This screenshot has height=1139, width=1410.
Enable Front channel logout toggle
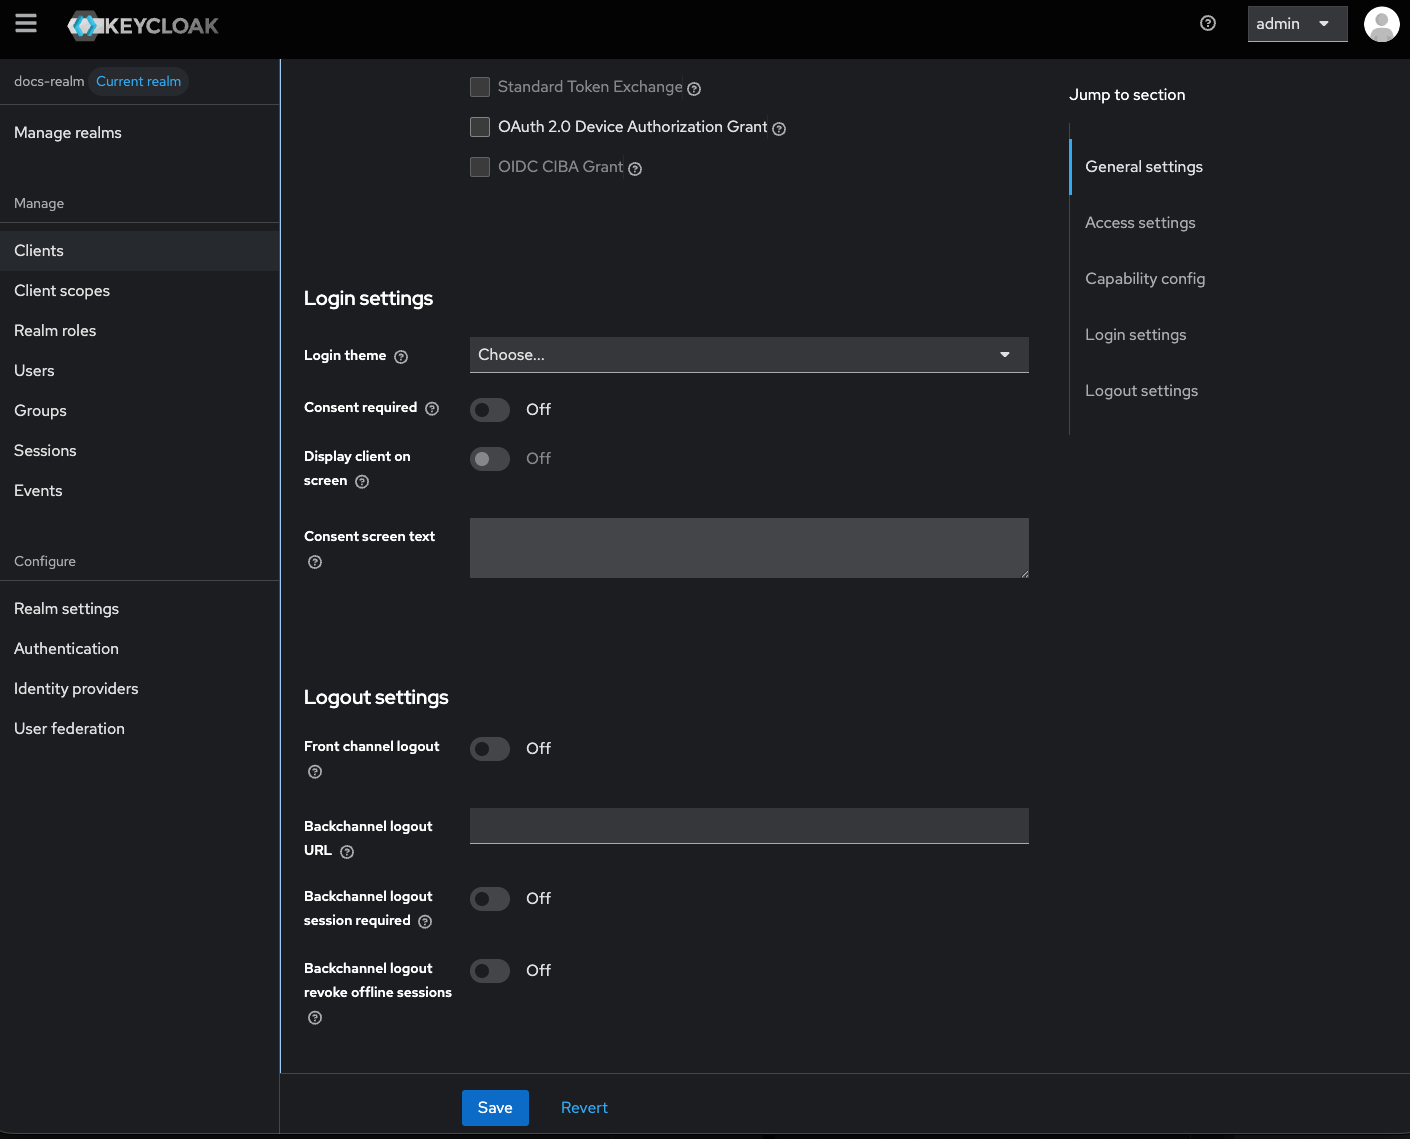490,749
